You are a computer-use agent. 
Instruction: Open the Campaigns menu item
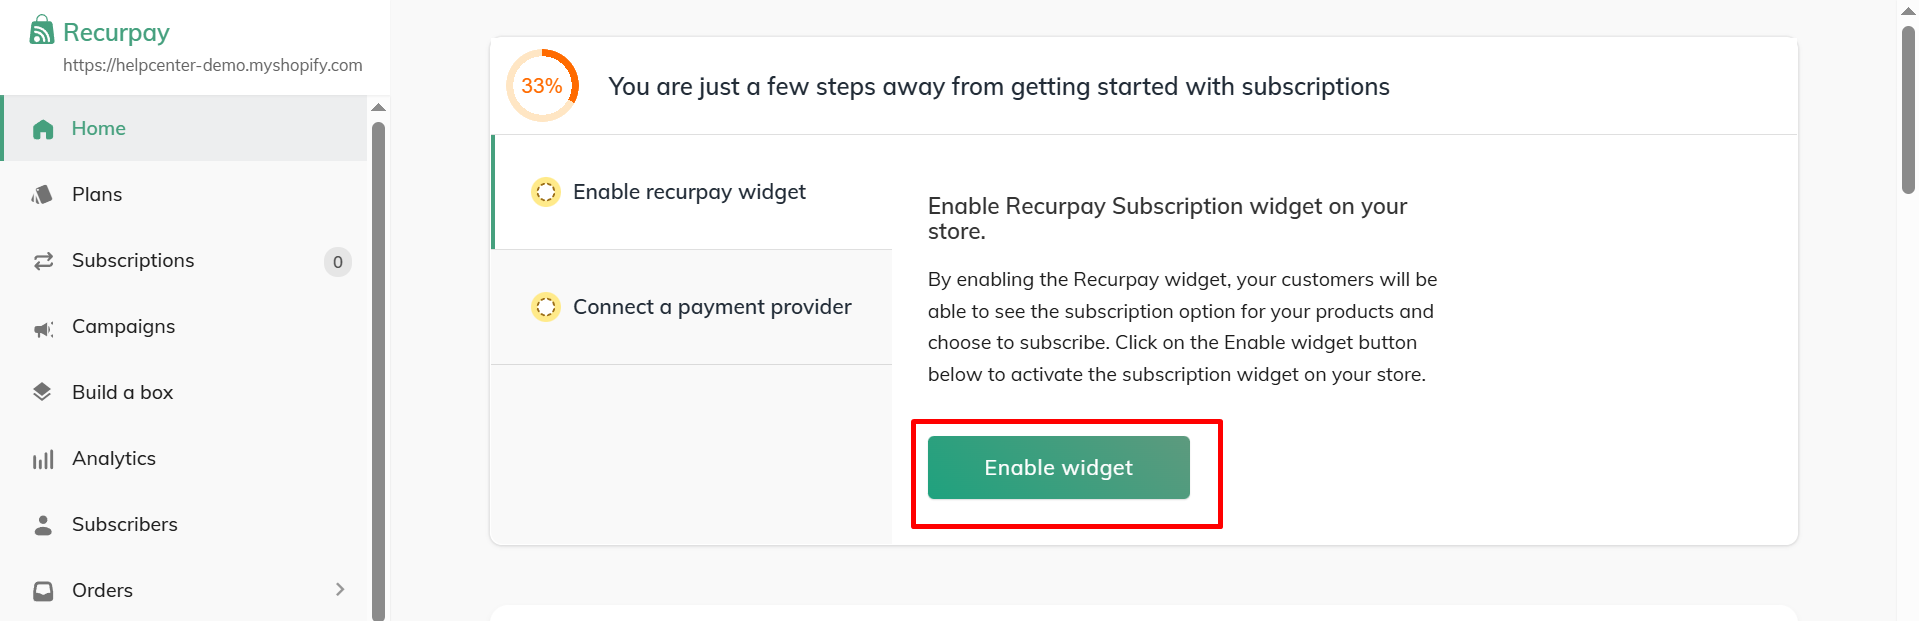point(123,327)
